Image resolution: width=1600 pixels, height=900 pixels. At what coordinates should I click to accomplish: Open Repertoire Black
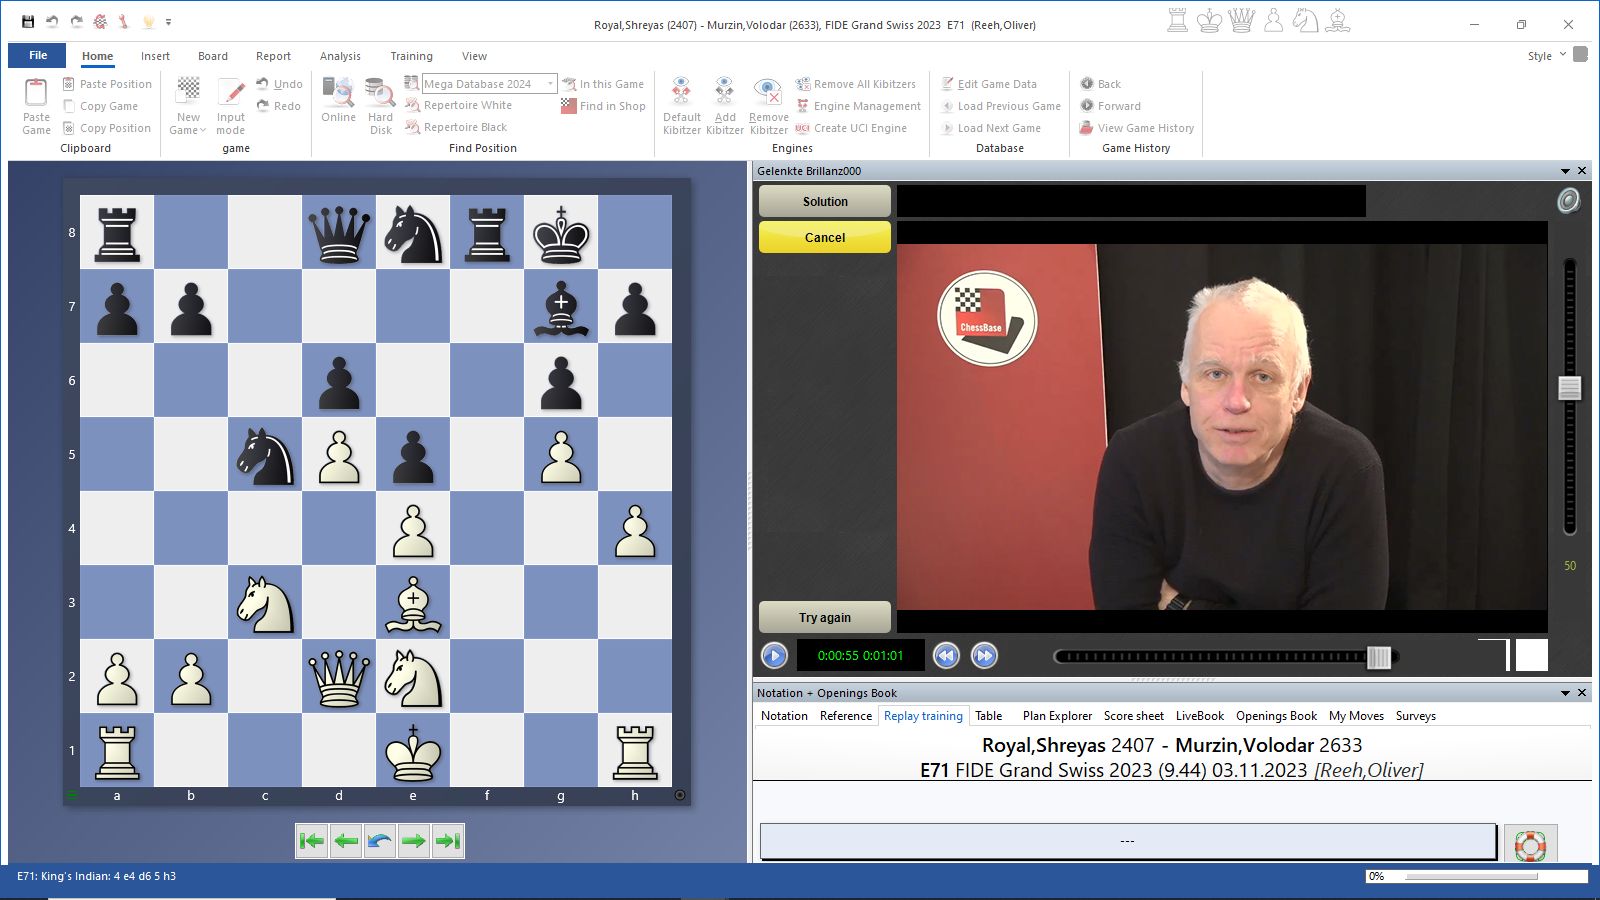click(456, 127)
